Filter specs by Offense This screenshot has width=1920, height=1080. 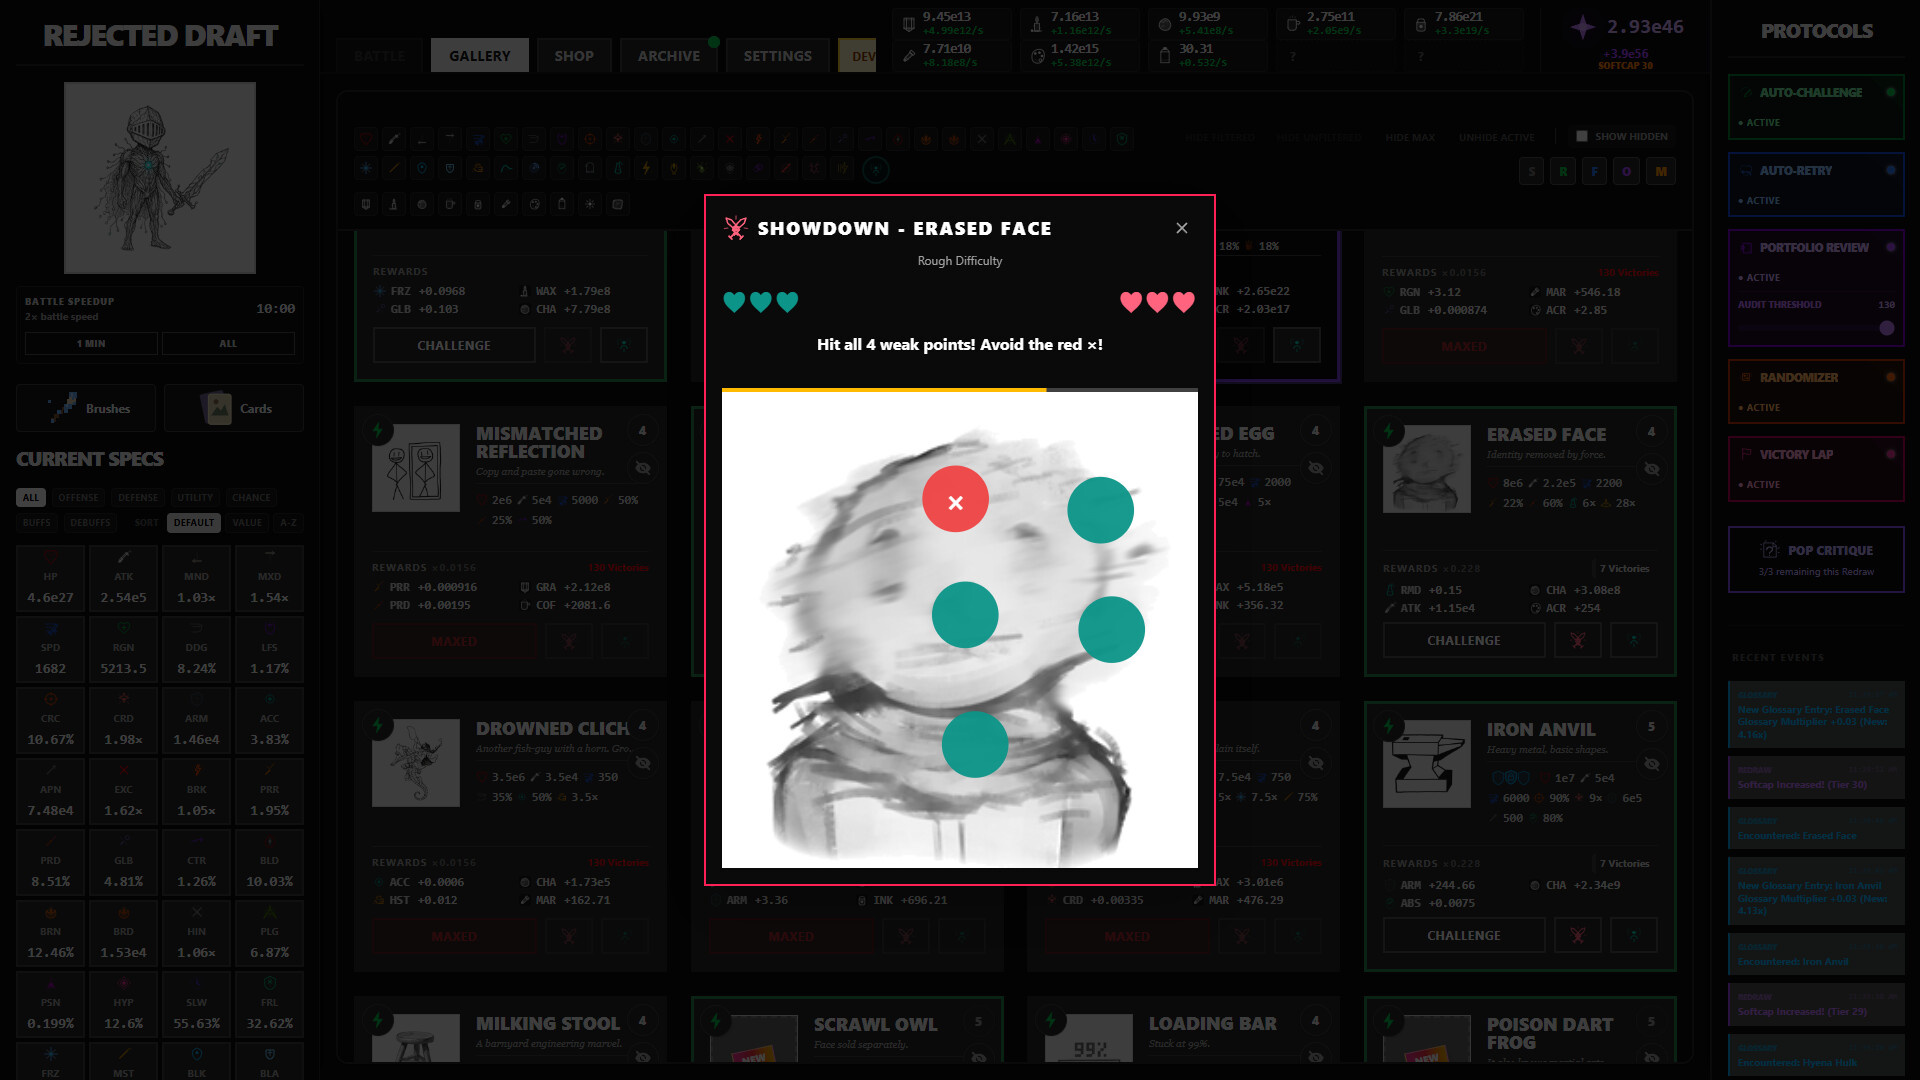tap(78, 497)
